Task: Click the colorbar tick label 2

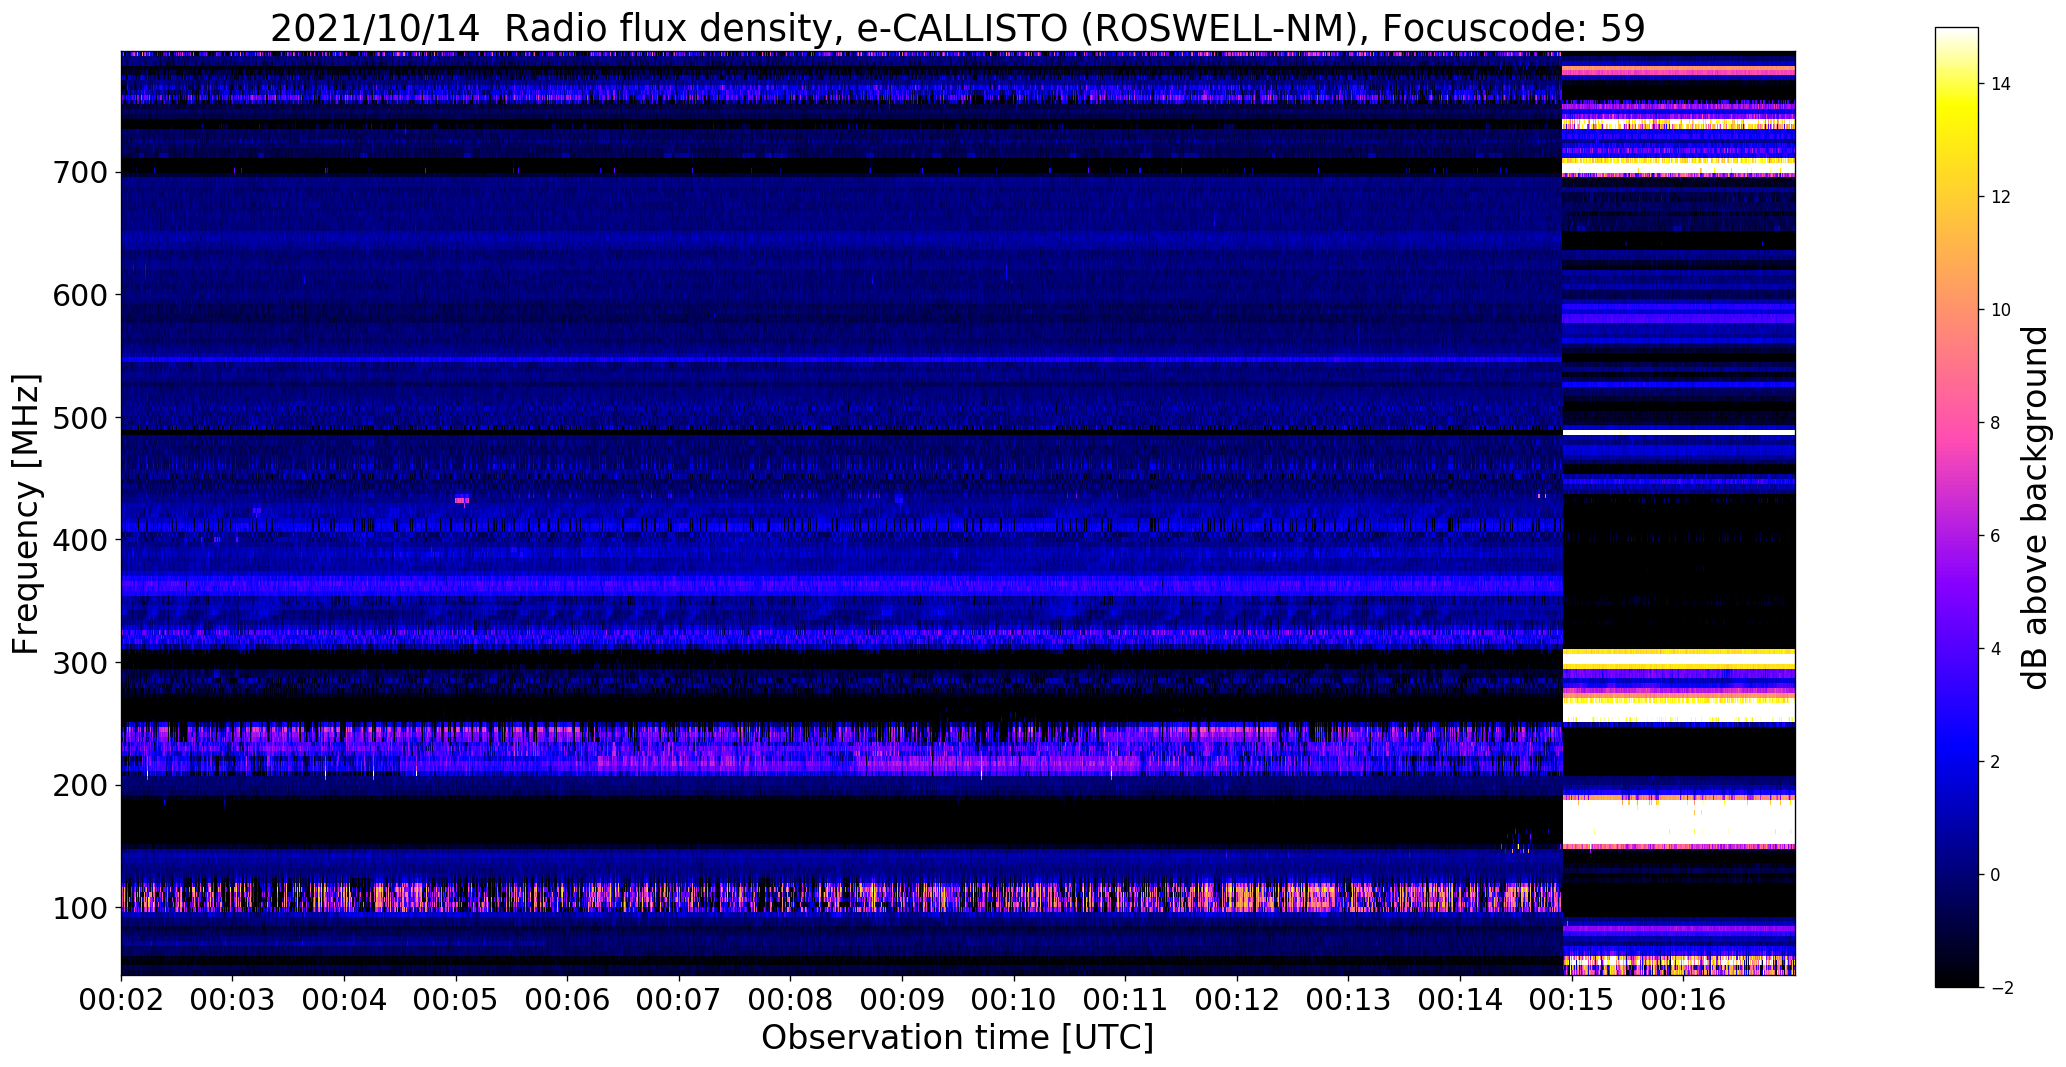Action: click(x=1996, y=762)
